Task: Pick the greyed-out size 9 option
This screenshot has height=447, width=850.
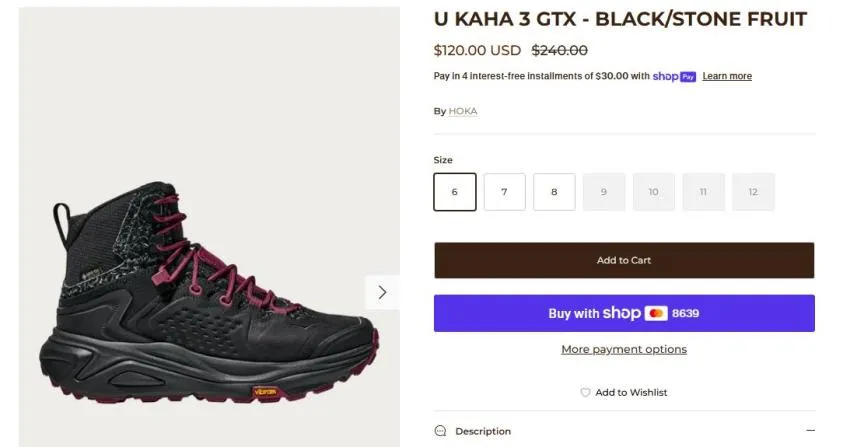Action: pyautogui.click(x=604, y=192)
